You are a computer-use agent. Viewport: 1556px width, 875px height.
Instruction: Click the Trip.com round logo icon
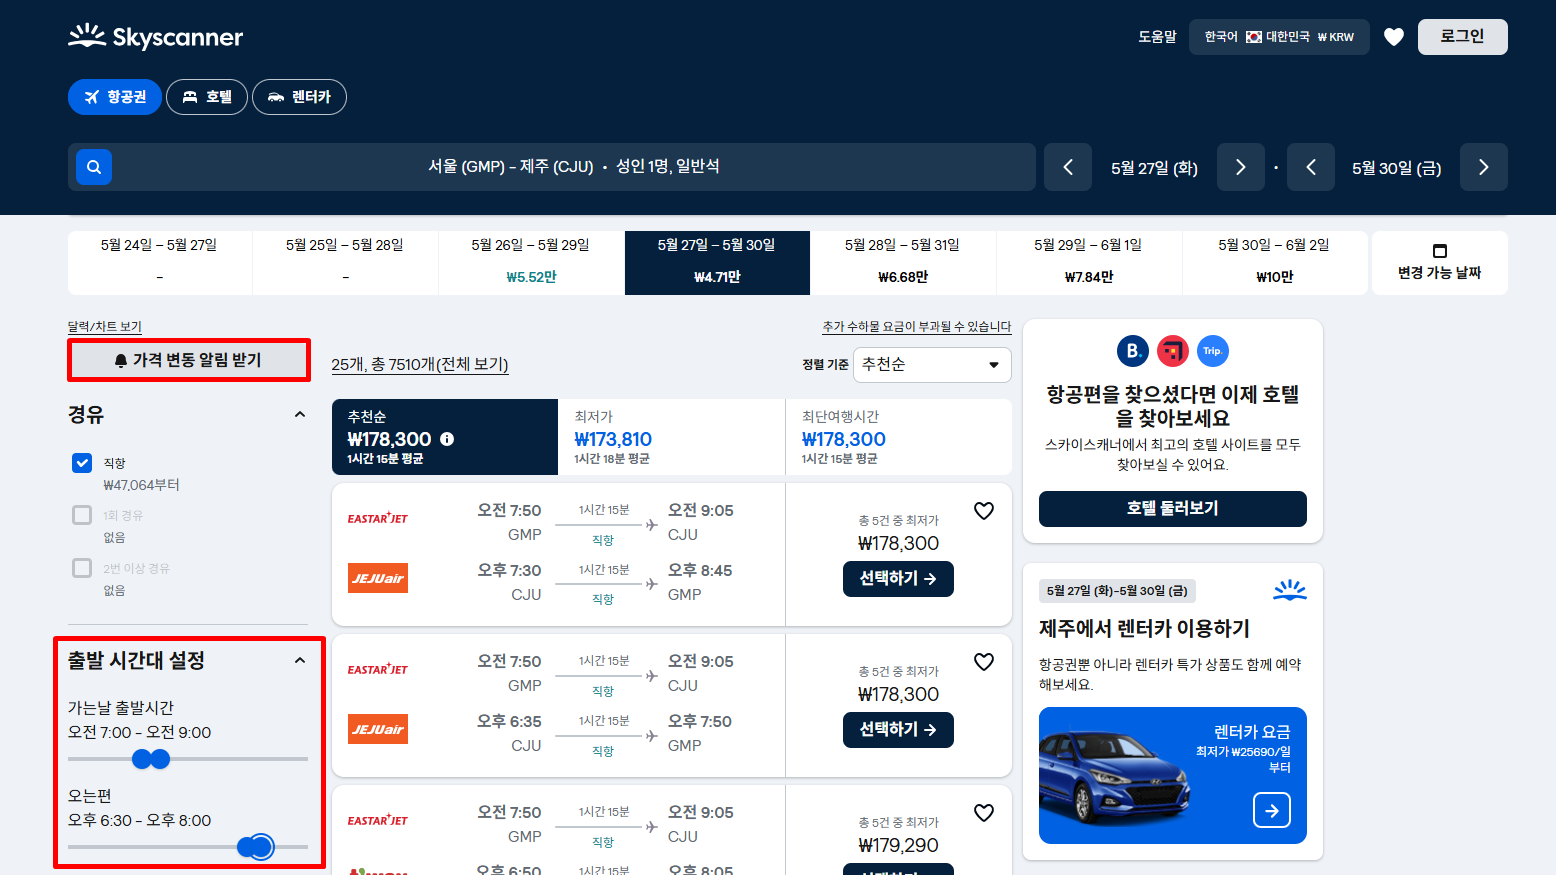[x=1213, y=351]
